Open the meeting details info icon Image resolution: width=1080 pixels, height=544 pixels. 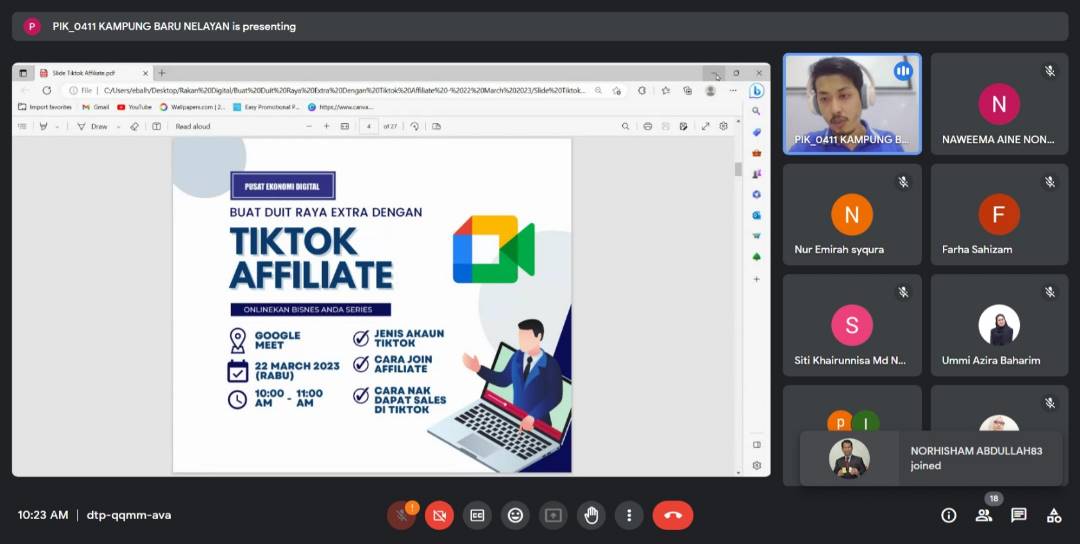point(948,515)
